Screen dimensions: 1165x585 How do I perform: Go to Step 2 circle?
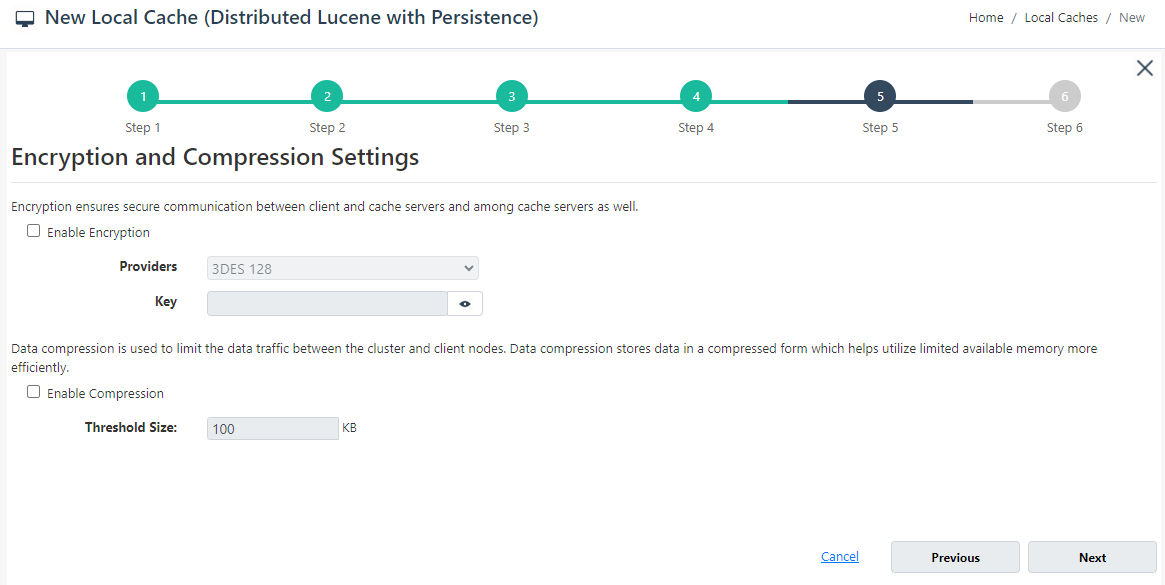point(328,96)
